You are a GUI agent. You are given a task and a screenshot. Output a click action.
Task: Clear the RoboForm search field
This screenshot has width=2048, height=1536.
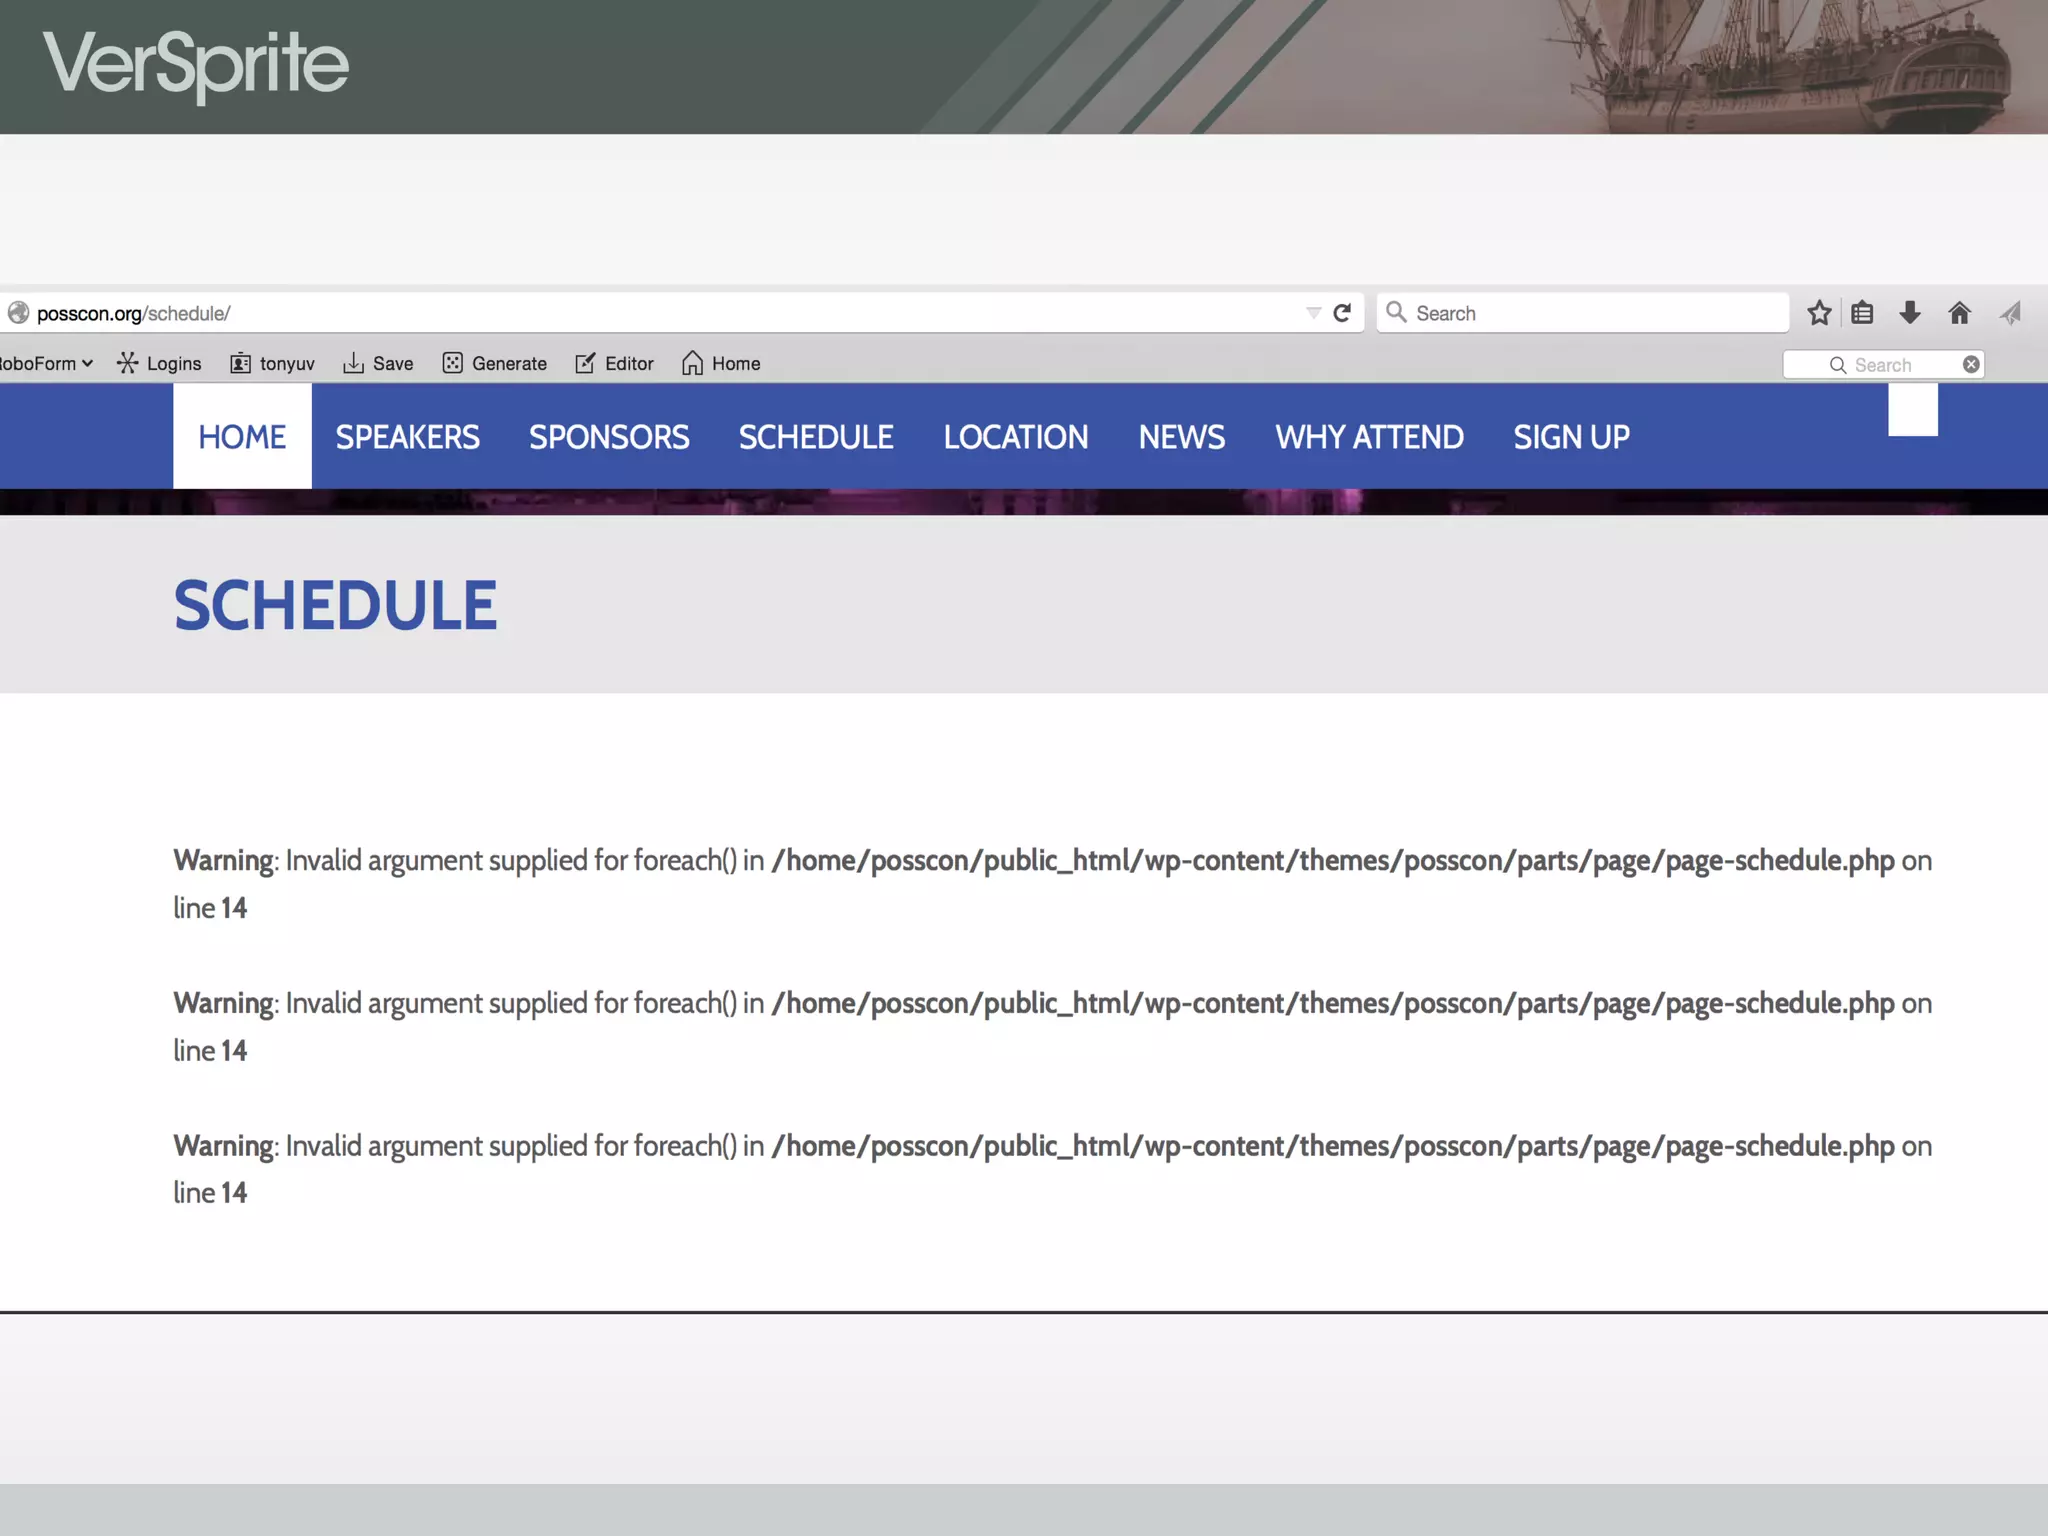point(1970,364)
